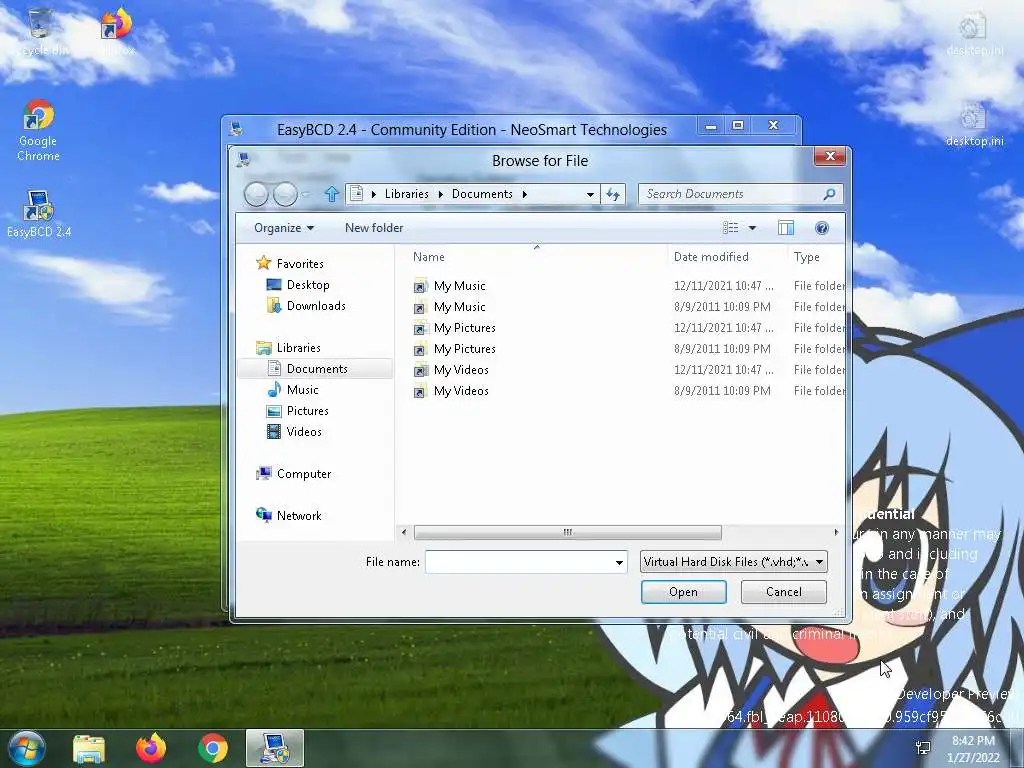1024x768 pixels.
Task: Click Documents in the address bar
Action: pos(482,194)
